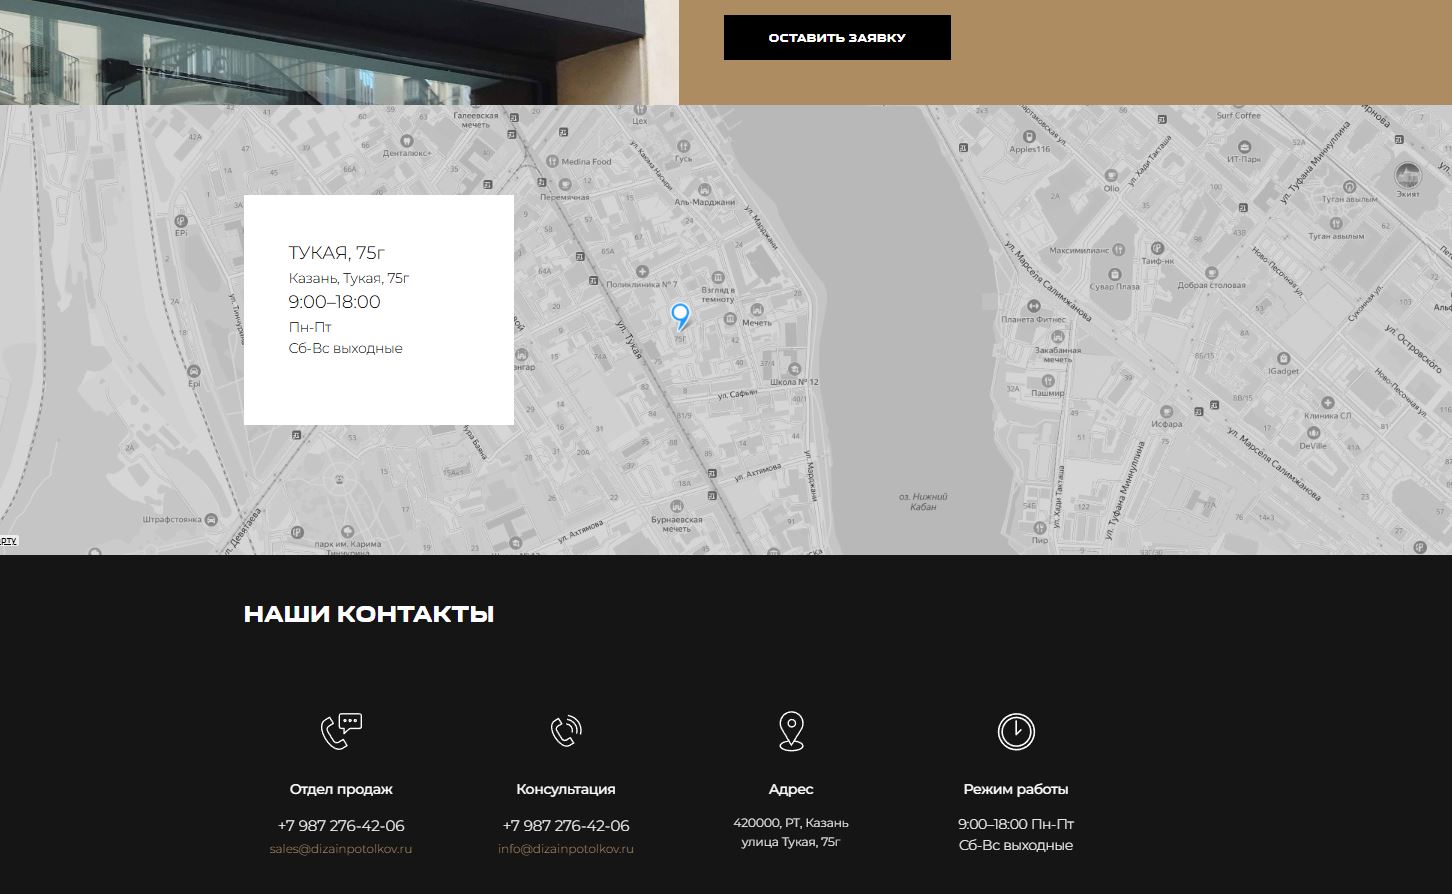1452x894 pixels.
Task: Click the IGadget shop map icon
Action: (1283, 359)
